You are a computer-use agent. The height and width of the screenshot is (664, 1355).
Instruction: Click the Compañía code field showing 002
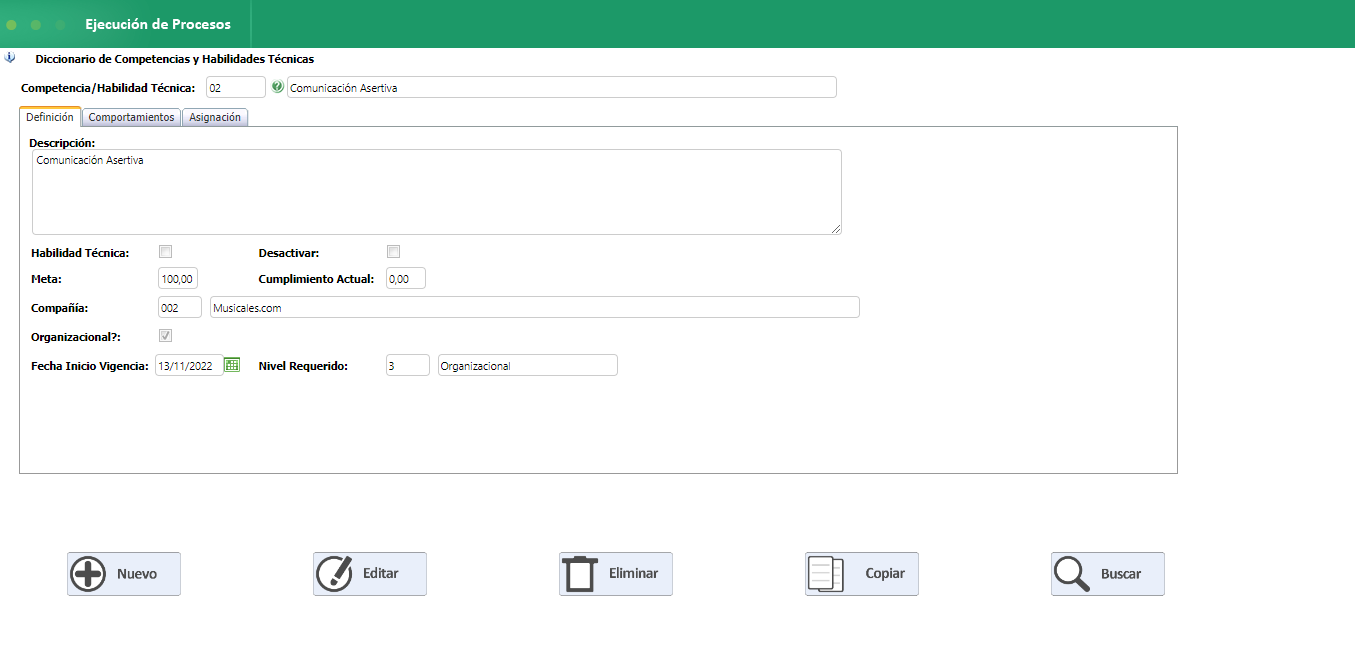[180, 308]
